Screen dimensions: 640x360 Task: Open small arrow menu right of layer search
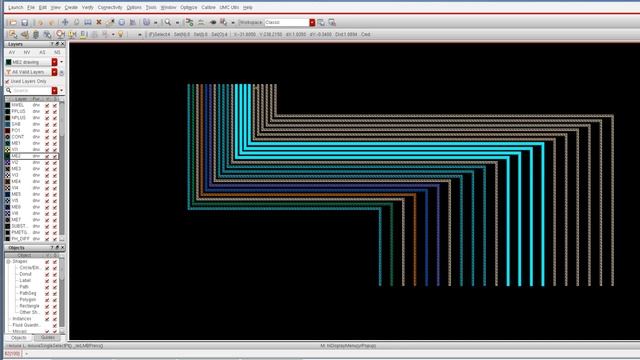pyautogui.click(x=62, y=90)
